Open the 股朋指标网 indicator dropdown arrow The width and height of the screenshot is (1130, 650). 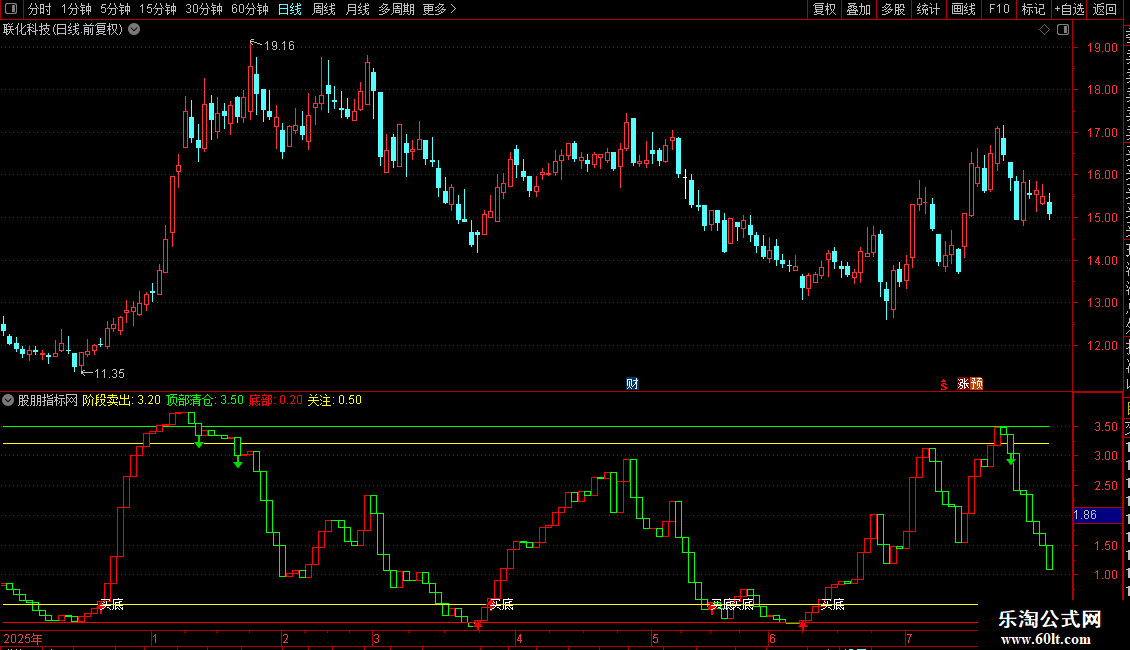click(x=8, y=400)
